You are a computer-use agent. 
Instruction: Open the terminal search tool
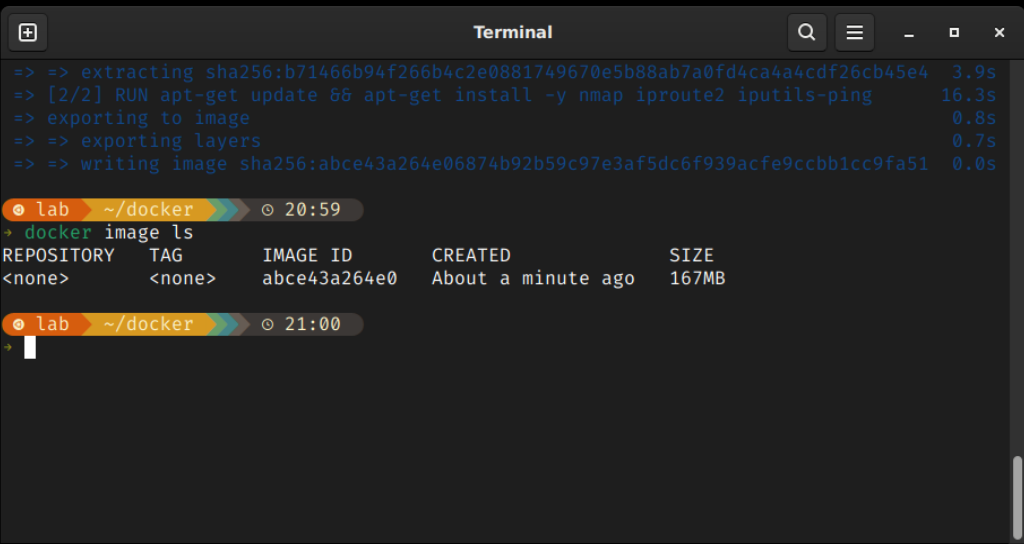click(807, 32)
